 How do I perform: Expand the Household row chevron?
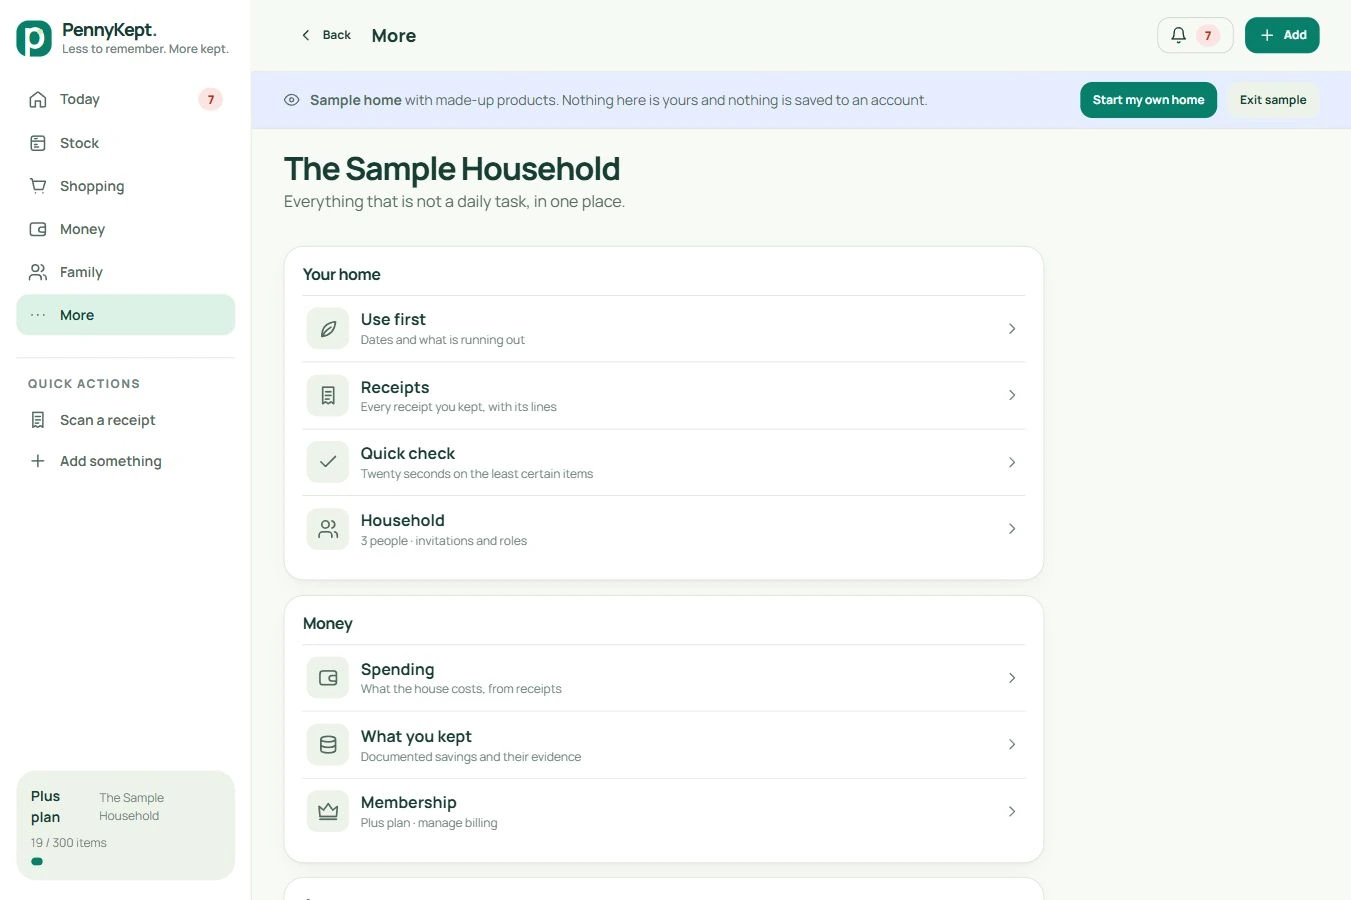click(1012, 529)
